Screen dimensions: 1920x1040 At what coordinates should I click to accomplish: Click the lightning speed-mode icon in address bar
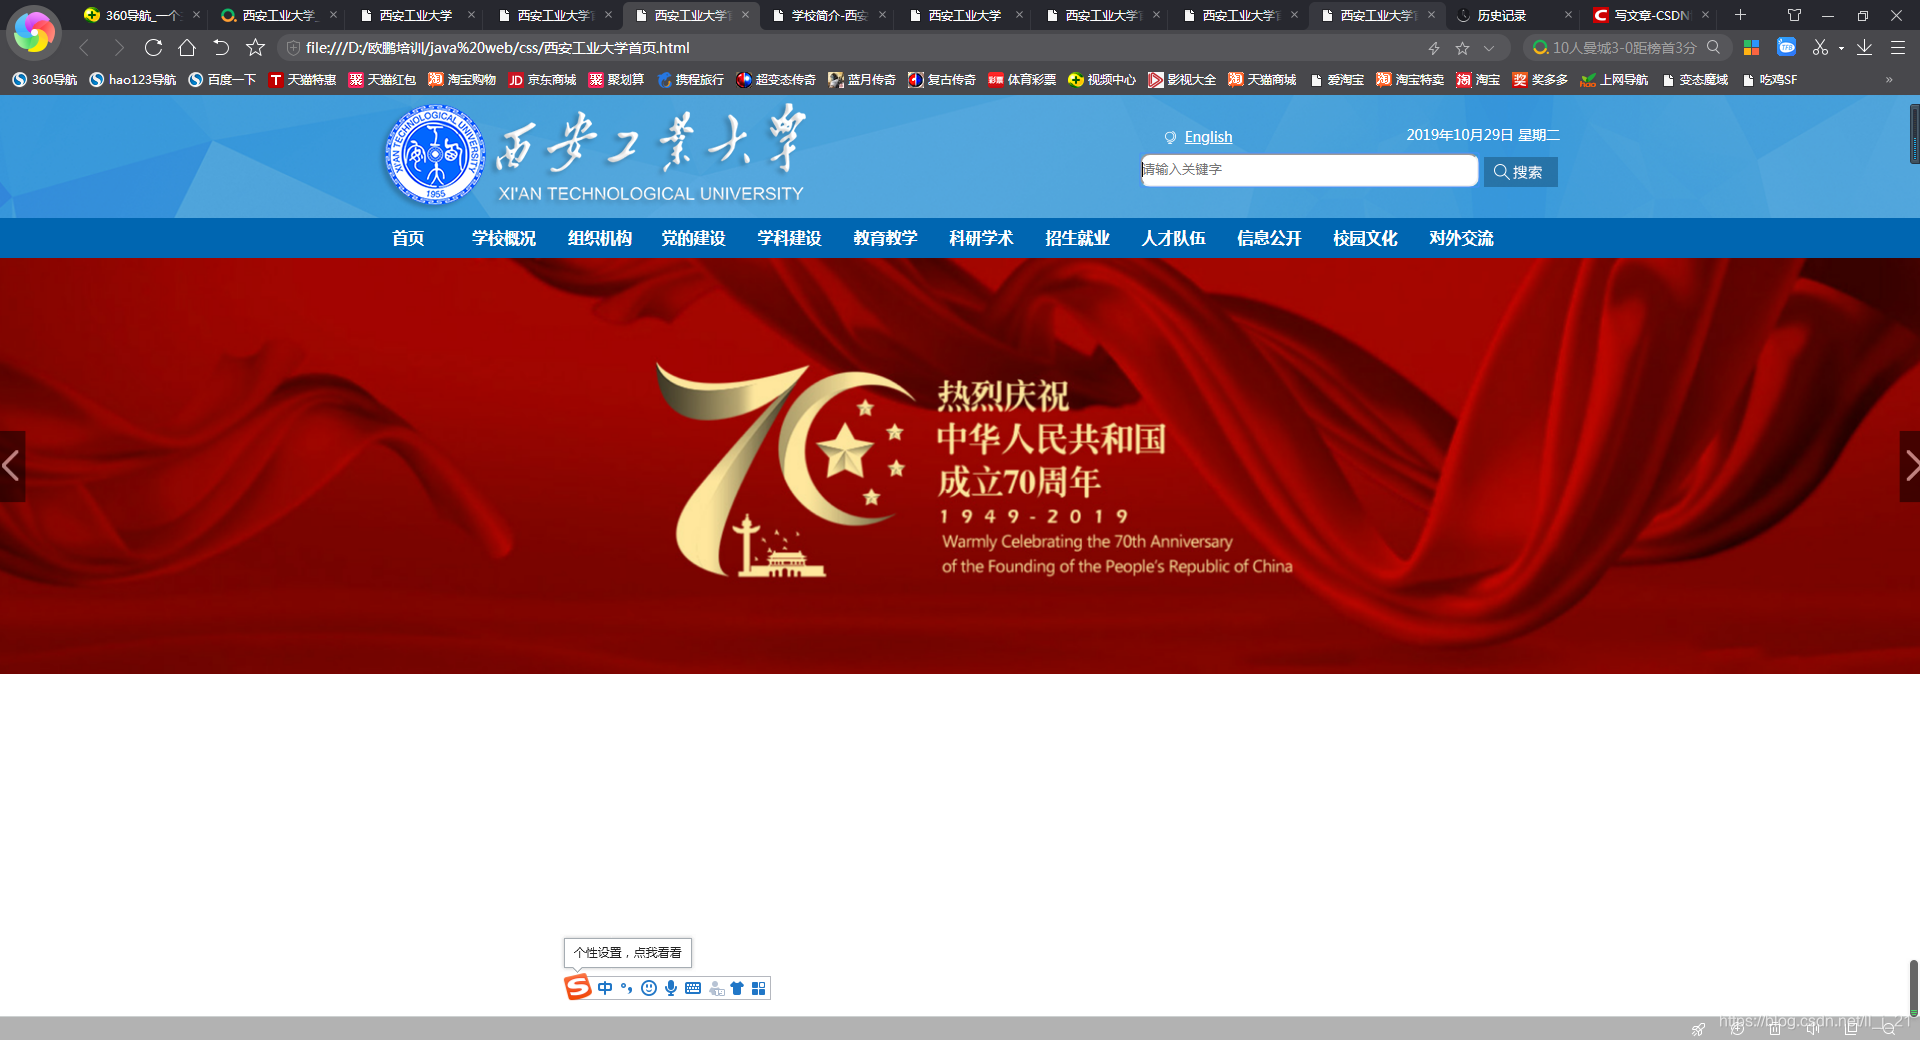[1434, 48]
